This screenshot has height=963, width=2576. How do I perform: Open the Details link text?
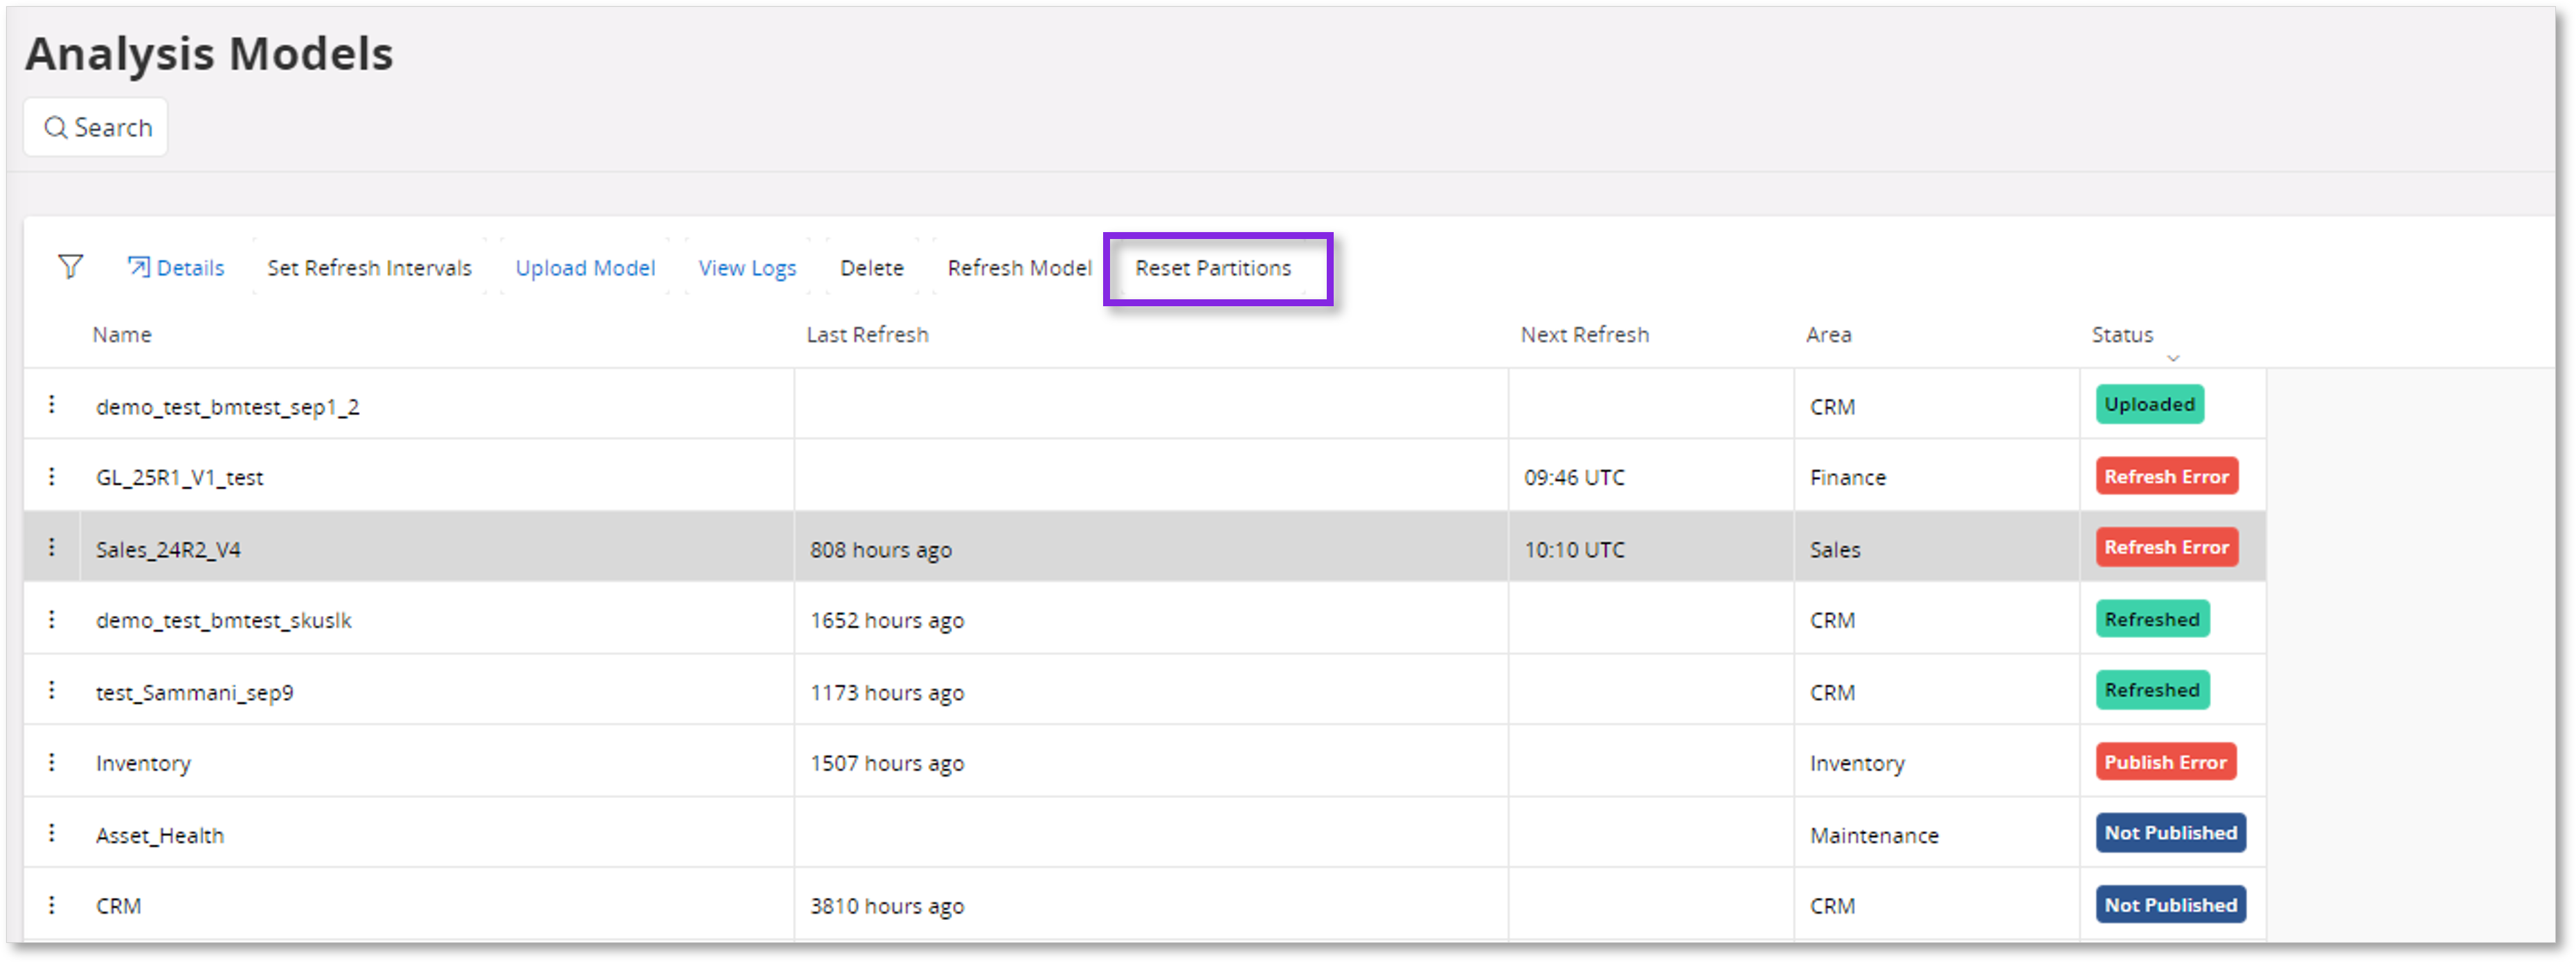tap(190, 268)
